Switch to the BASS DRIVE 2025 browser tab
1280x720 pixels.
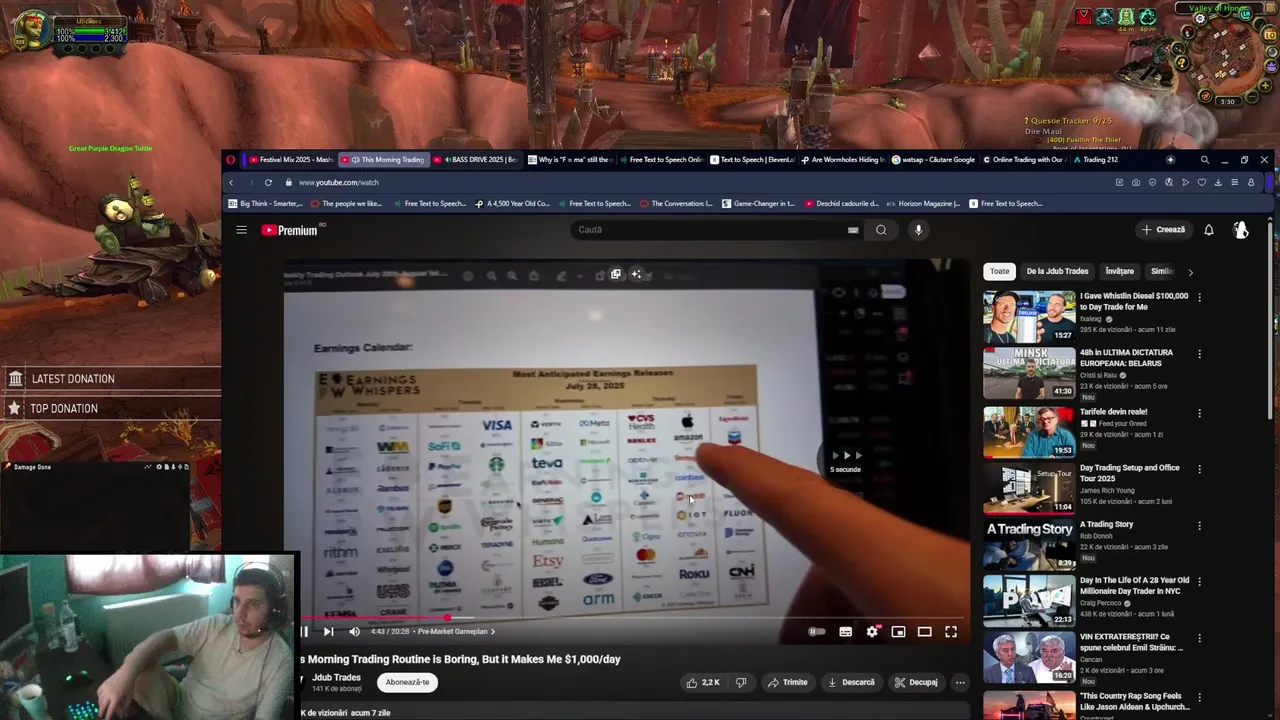pos(475,160)
